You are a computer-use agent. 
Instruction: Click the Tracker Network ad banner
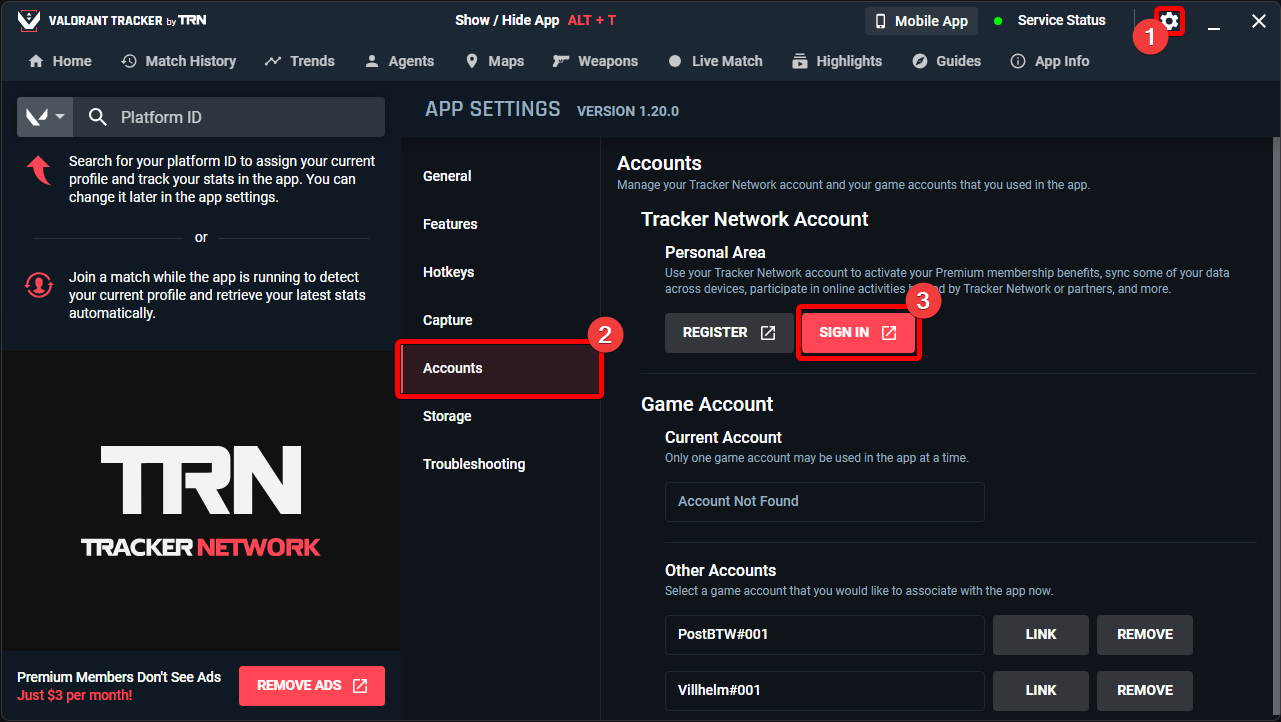[x=201, y=501]
